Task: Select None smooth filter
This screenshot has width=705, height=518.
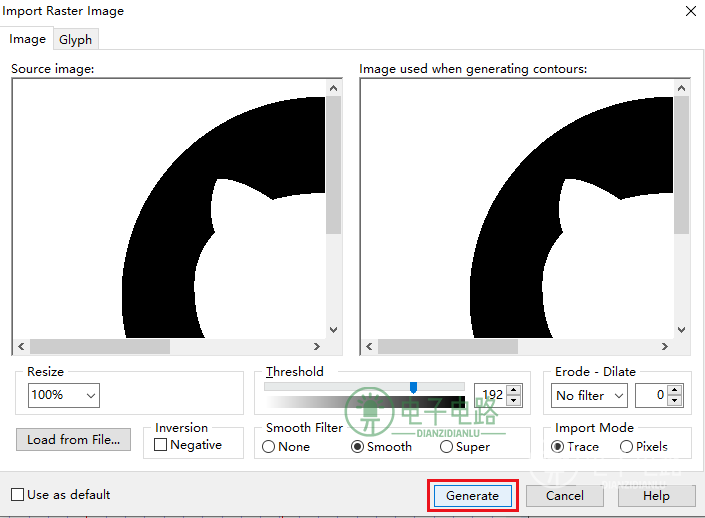Action: click(x=268, y=447)
